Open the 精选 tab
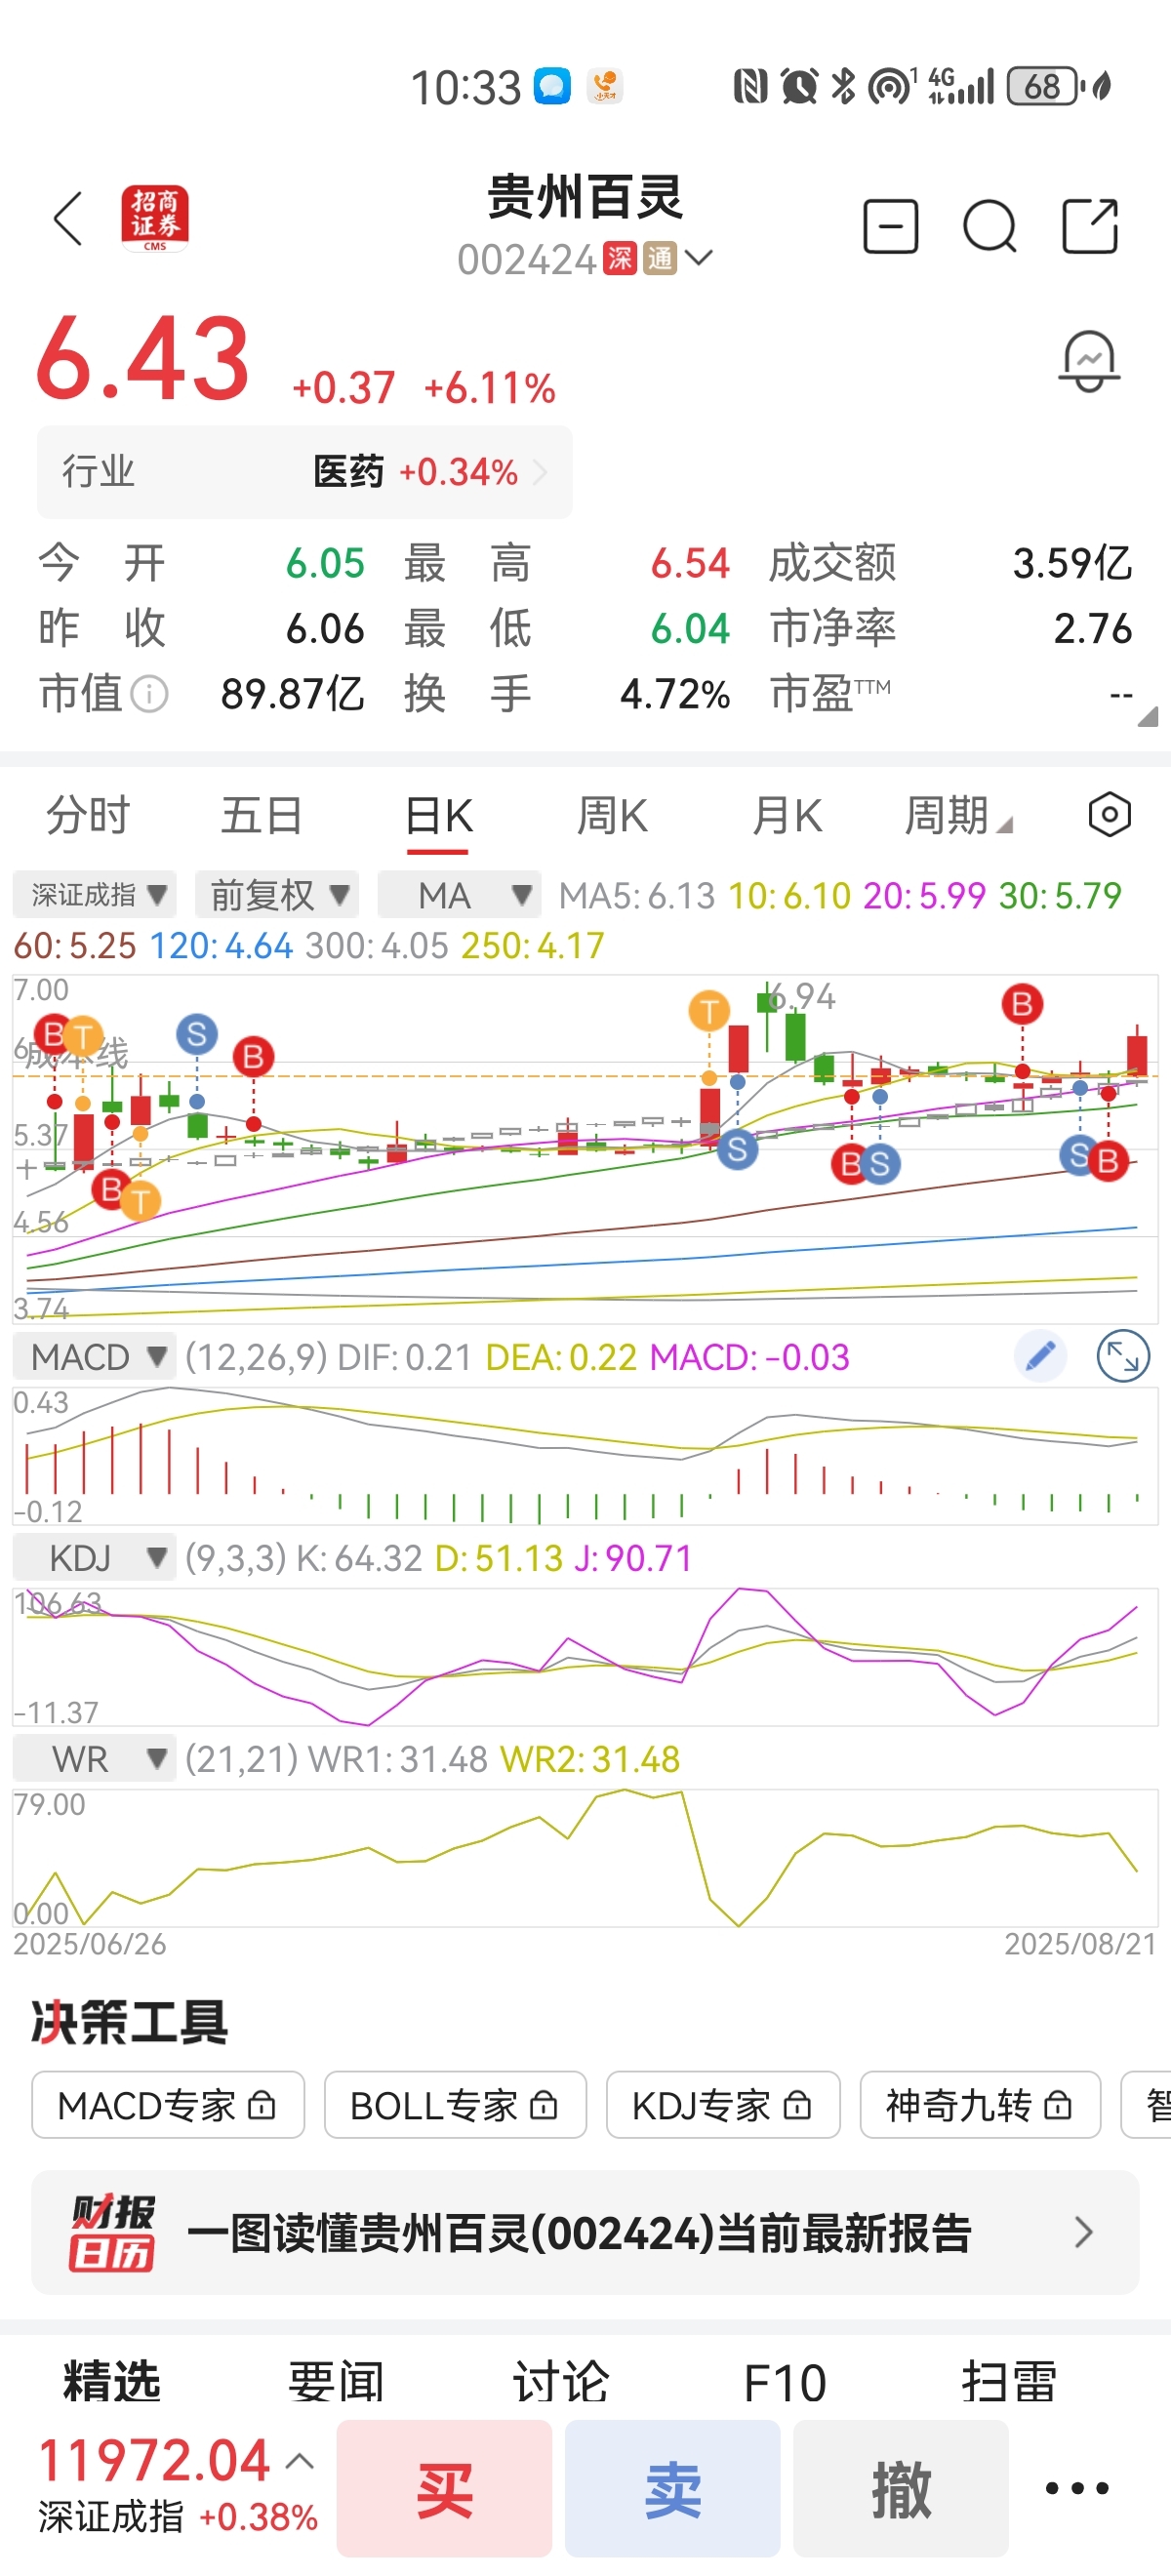Image resolution: width=1171 pixels, height=2576 pixels. click(112, 2381)
